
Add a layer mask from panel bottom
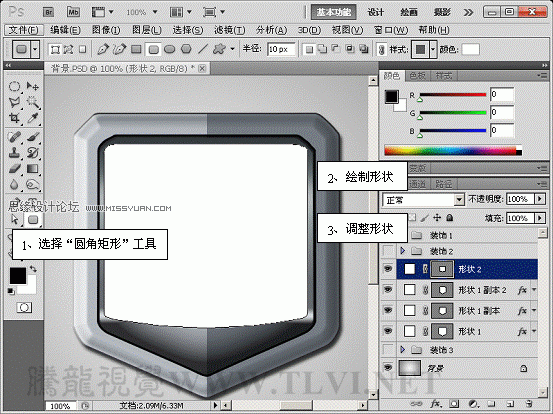point(454,403)
